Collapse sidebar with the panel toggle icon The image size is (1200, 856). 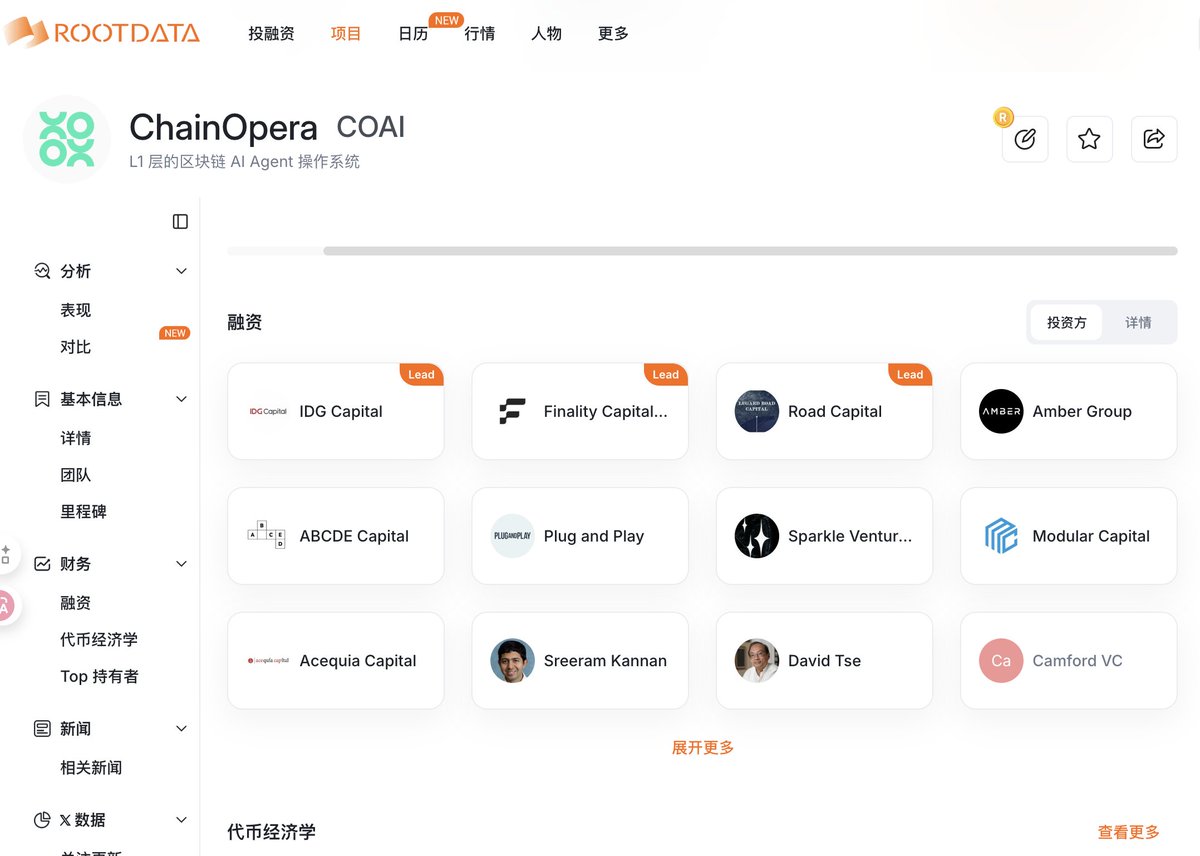180,222
